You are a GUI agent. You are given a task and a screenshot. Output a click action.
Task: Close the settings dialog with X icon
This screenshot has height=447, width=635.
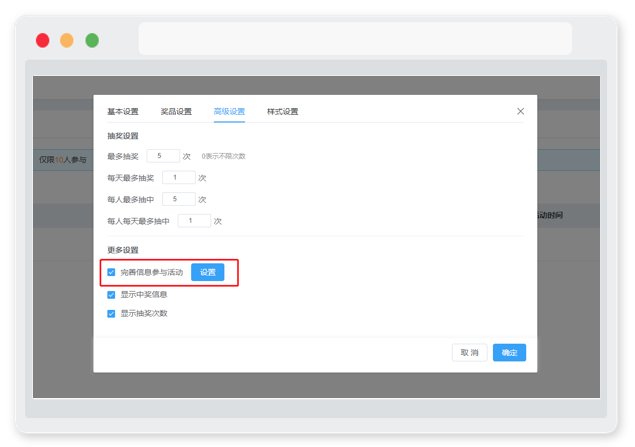tap(520, 111)
